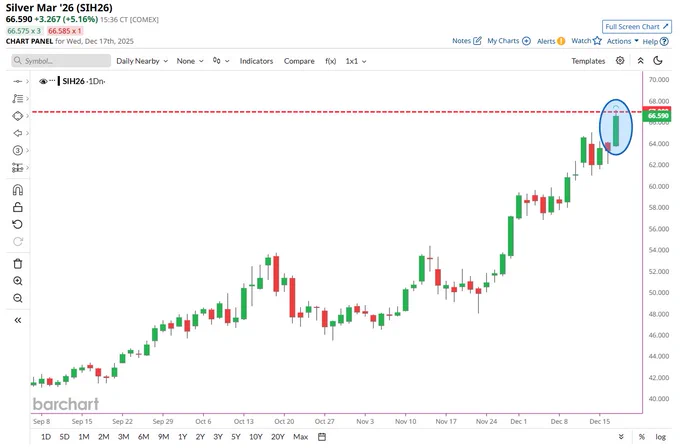Viewport: 680px width, 448px height.
Task: Set range to 5Y
Action: coord(235,437)
